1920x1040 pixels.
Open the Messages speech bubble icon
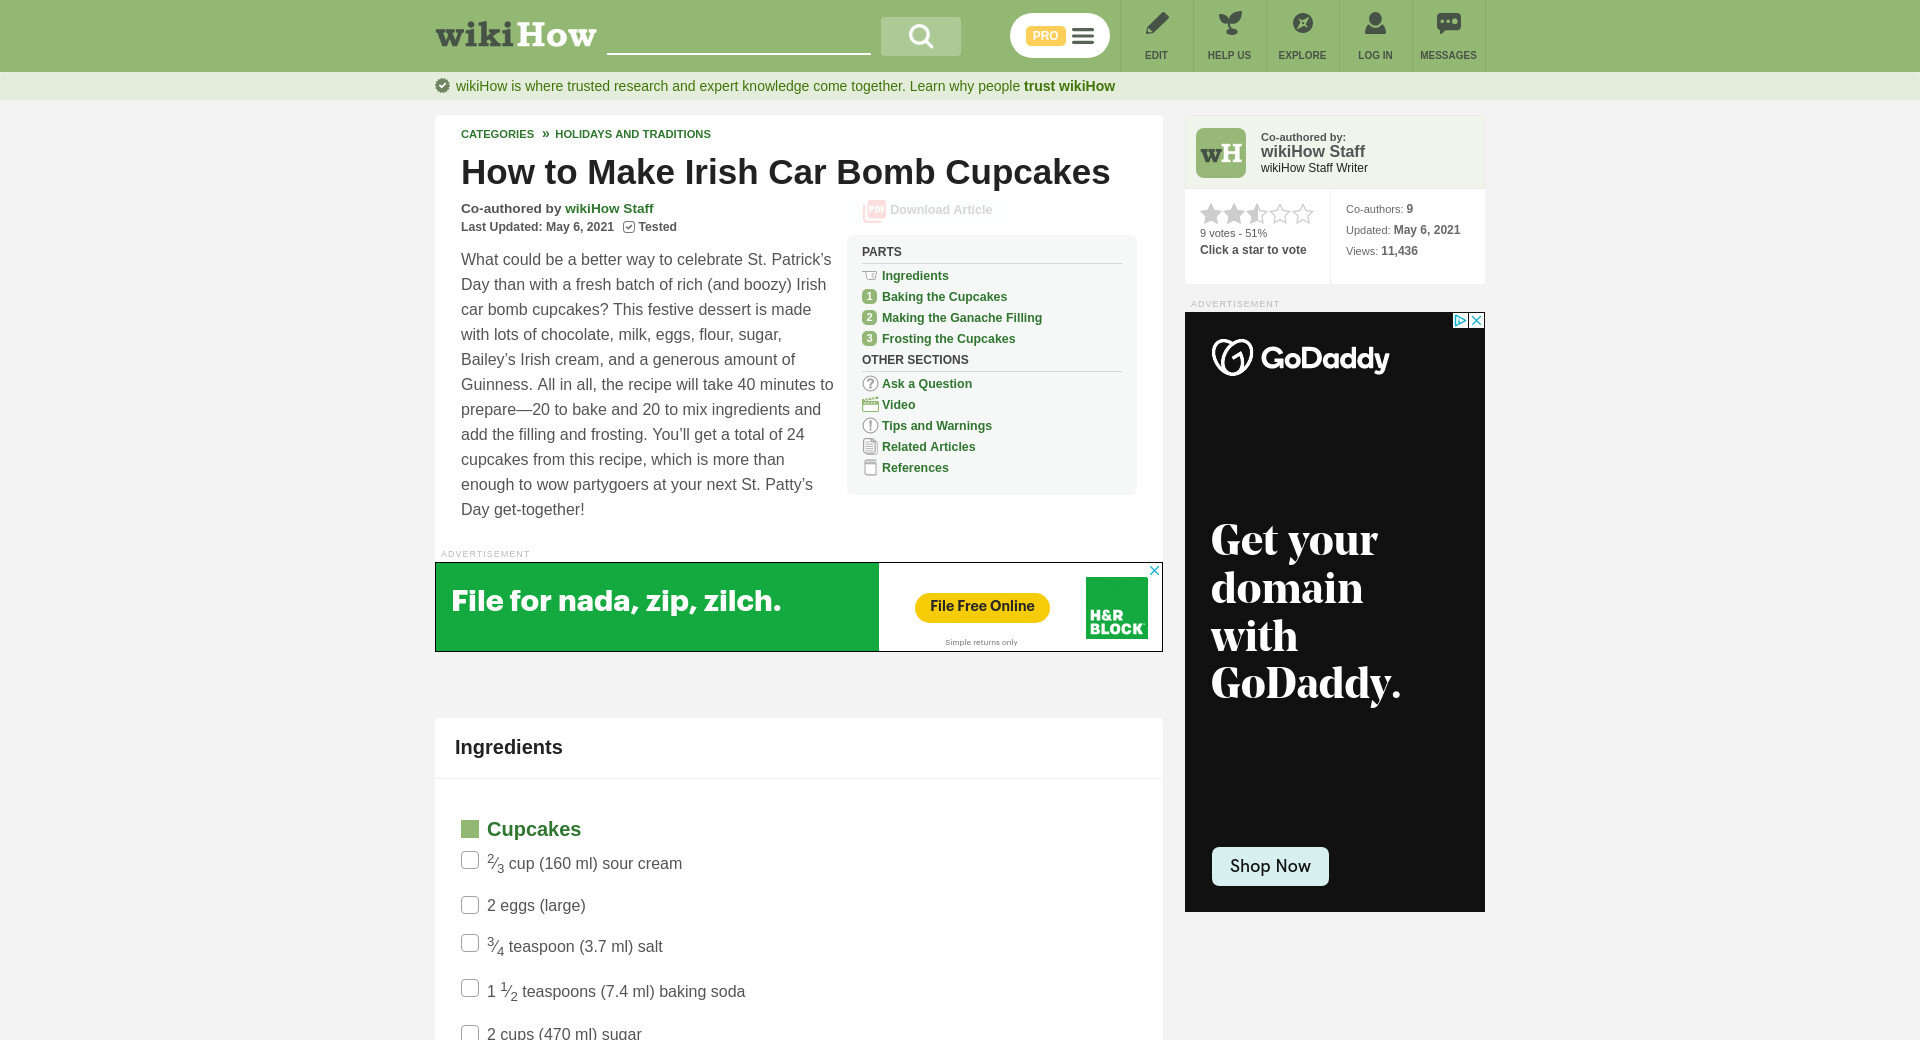tap(1449, 23)
